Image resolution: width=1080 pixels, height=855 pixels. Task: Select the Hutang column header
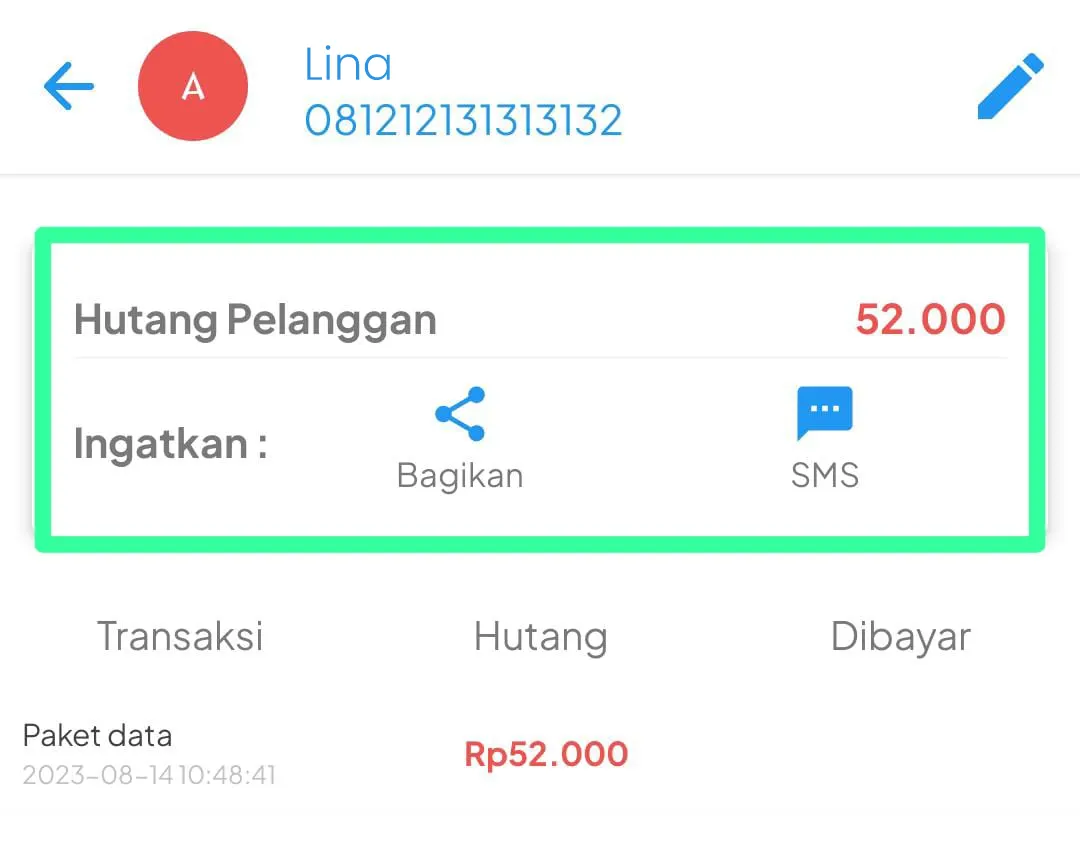tap(540, 636)
